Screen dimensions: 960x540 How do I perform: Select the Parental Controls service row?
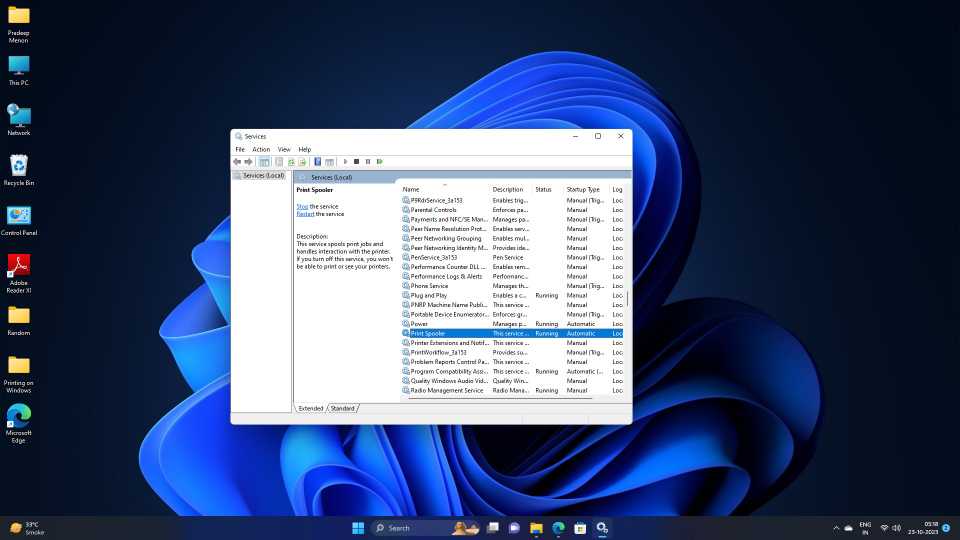(512, 210)
